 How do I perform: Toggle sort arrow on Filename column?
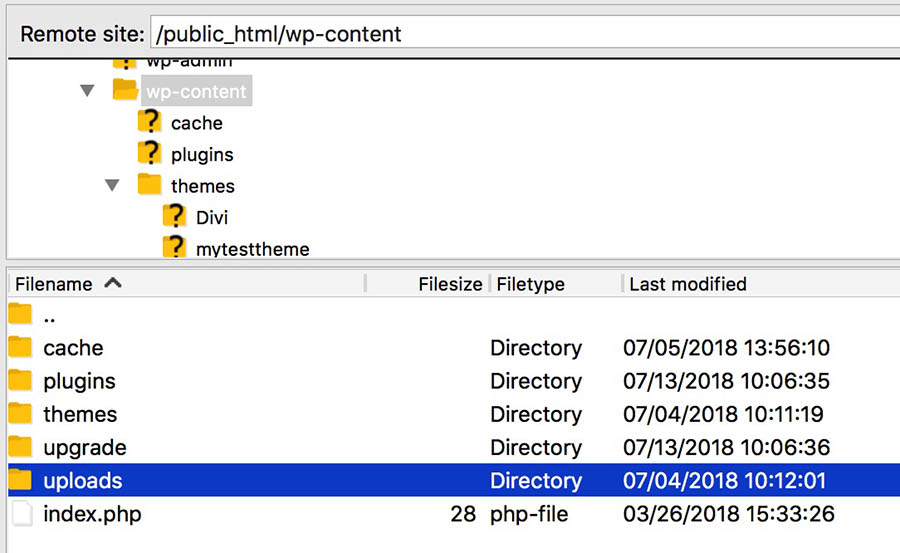pos(113,284)
